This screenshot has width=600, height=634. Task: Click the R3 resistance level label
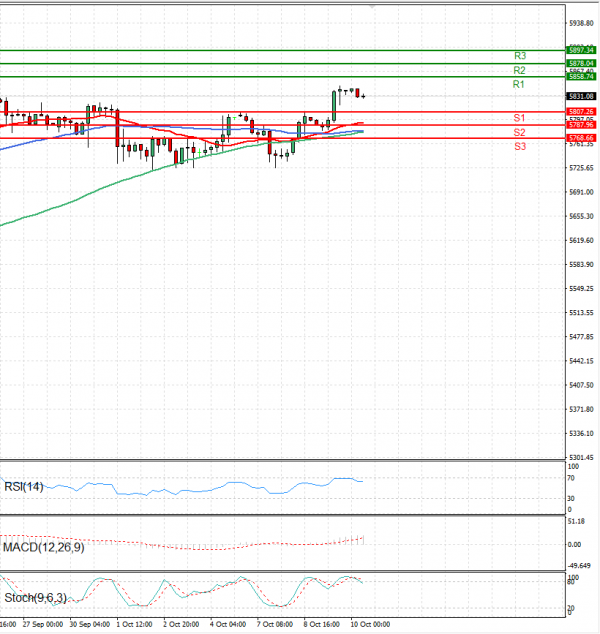coord(520,56)
